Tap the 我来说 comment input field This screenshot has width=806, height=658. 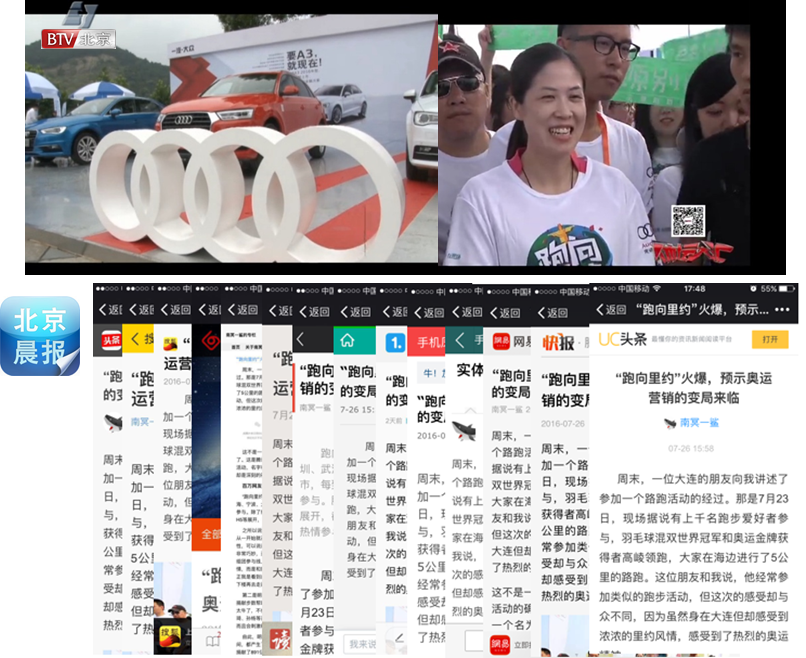359,644
